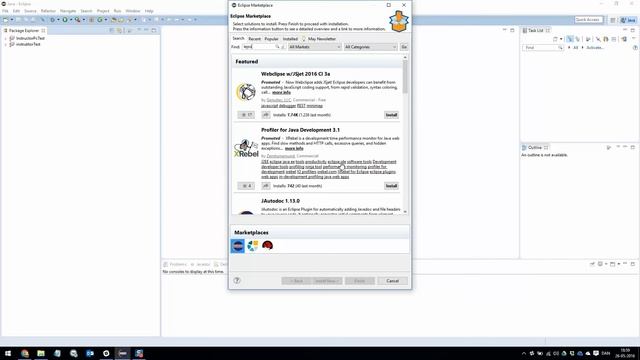Collapse All in Package Explorer
Screen dimensions: 640x360
pos(112,31)
